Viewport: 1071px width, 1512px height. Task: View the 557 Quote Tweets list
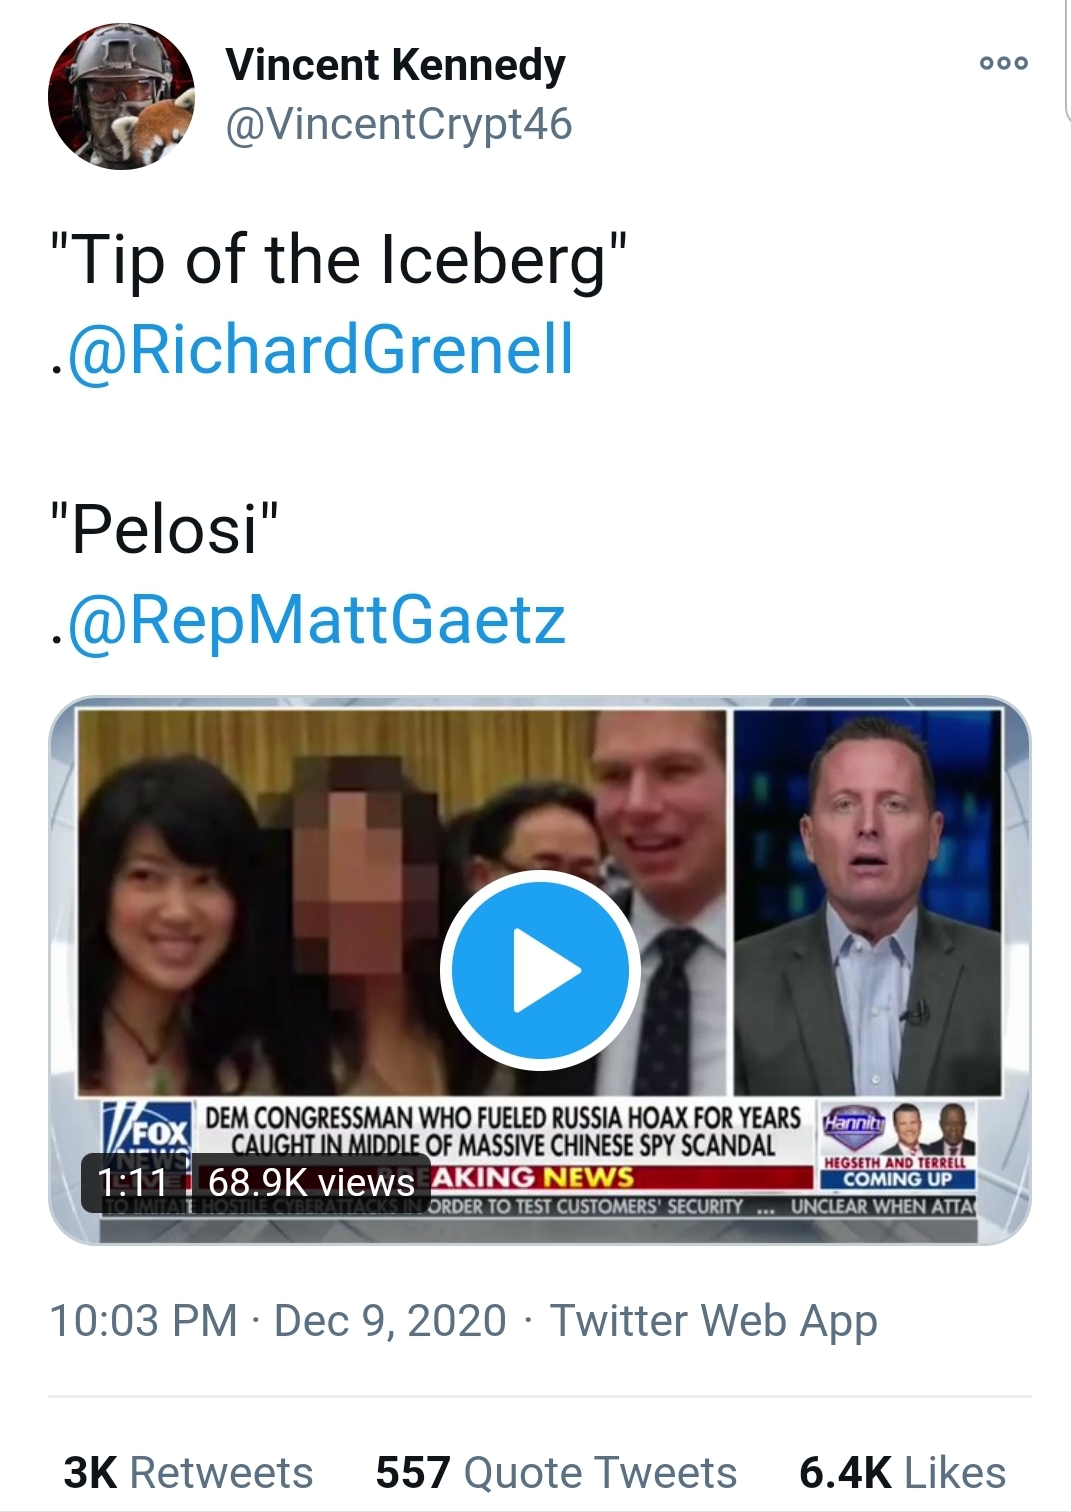tap(556, 1472)
